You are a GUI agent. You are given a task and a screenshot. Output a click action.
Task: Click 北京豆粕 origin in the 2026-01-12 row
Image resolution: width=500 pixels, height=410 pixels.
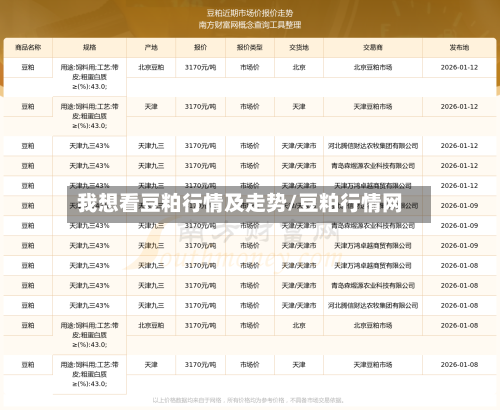pos(151,67)
